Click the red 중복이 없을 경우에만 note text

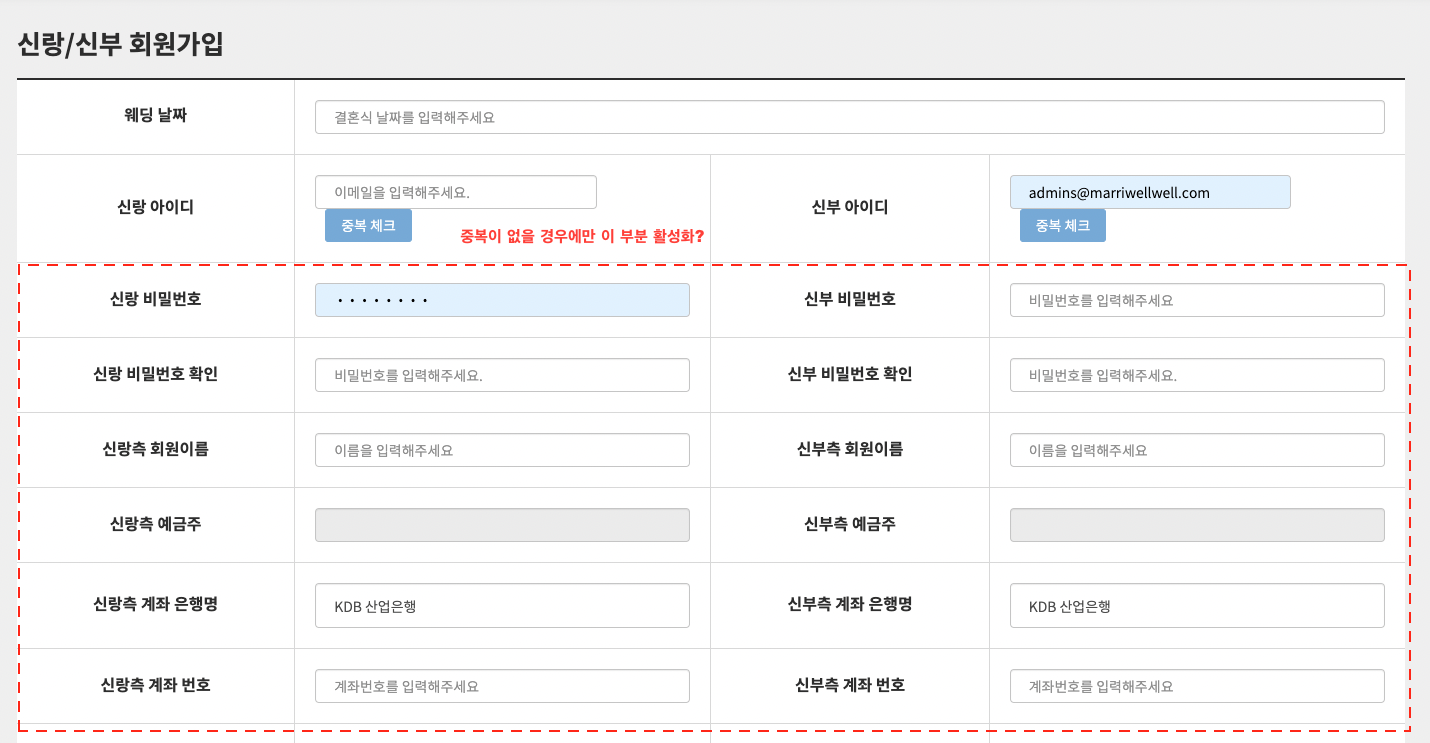coord(581,237)
